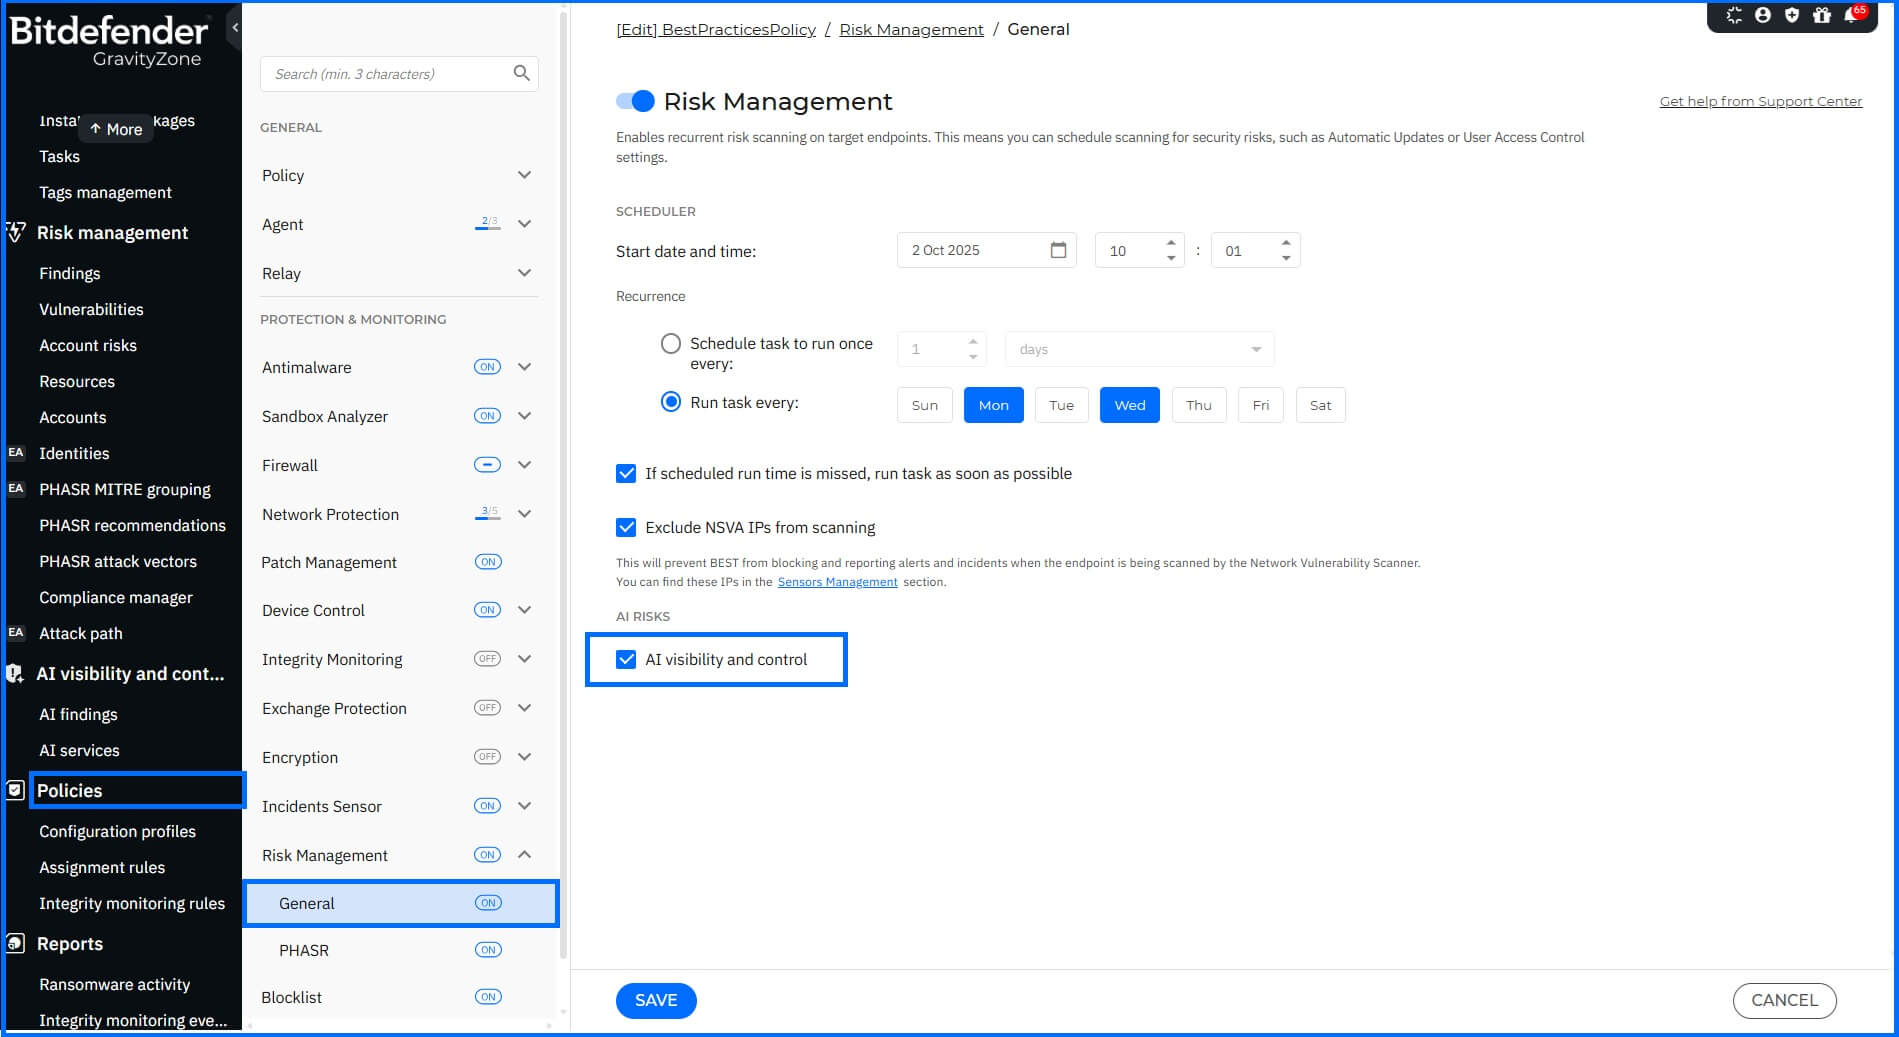This screenshot has width=1899, height=1037.
Task: Deselect the Mon day button
Action: pyautogui.click(x=994, y=405)
